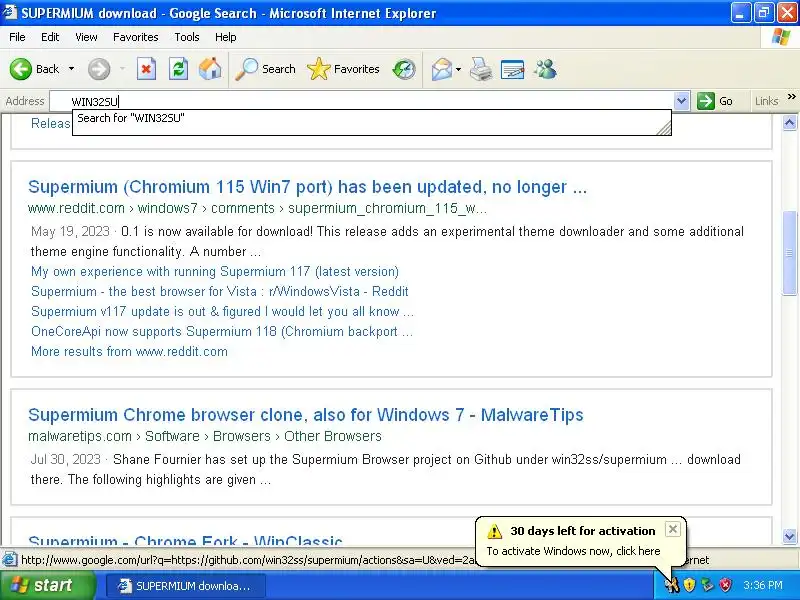Open the File menu

(17, 37)
